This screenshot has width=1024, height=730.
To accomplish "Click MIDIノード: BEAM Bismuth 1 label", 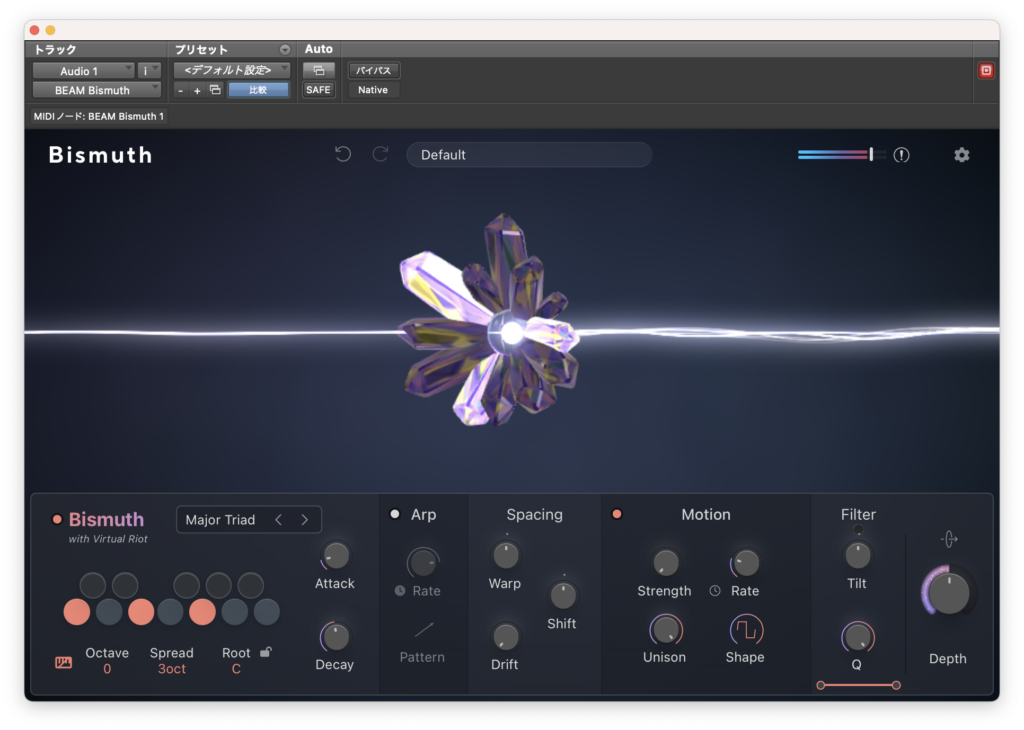I will tap(99, 116).
